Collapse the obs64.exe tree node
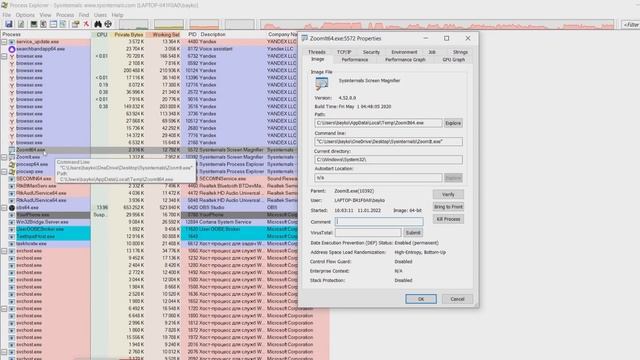This screenshot has height=360, width=640. [x=4, y=208]
